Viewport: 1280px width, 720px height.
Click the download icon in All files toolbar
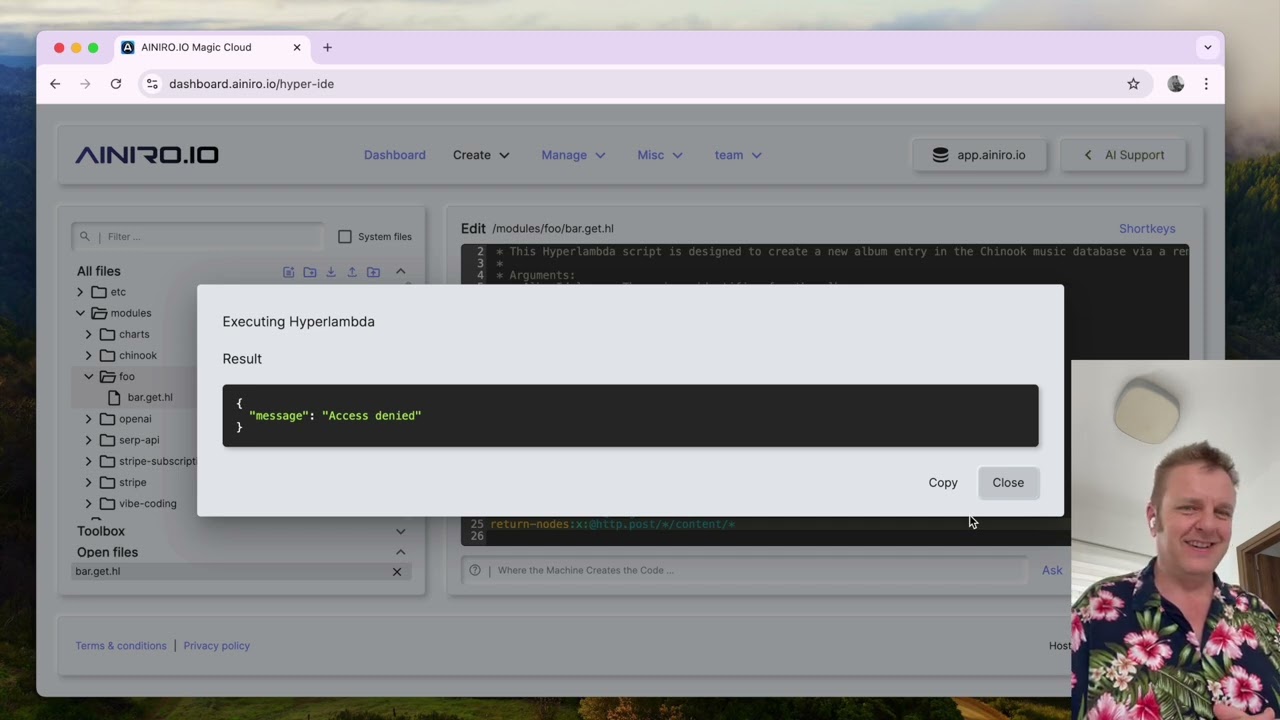click(x=331, y=271)
